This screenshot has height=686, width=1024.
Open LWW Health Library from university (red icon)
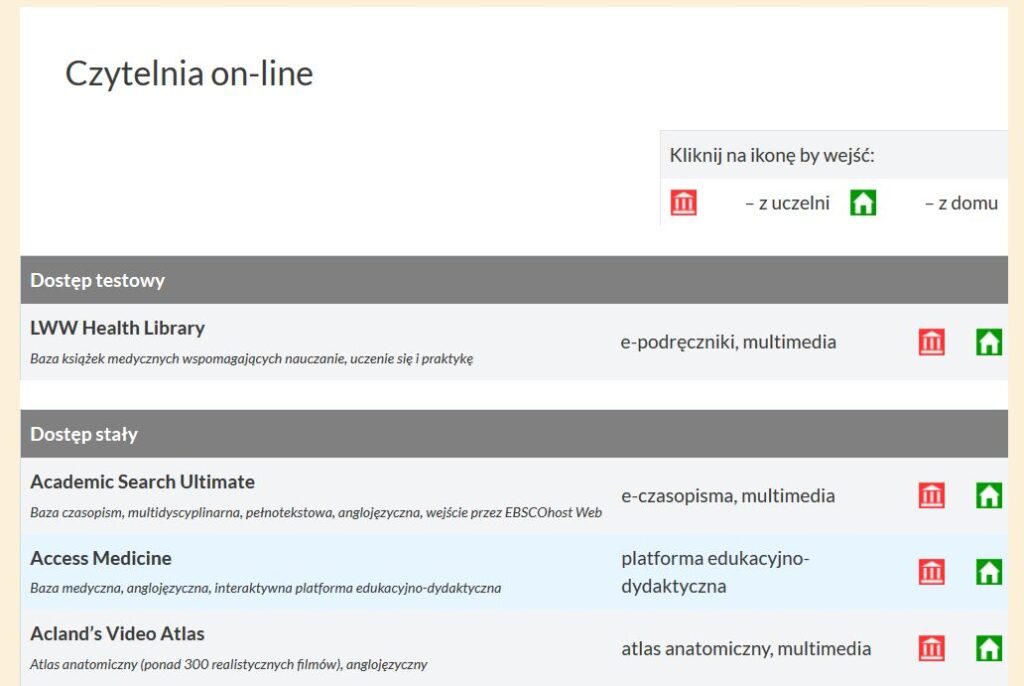coord(931,342)
